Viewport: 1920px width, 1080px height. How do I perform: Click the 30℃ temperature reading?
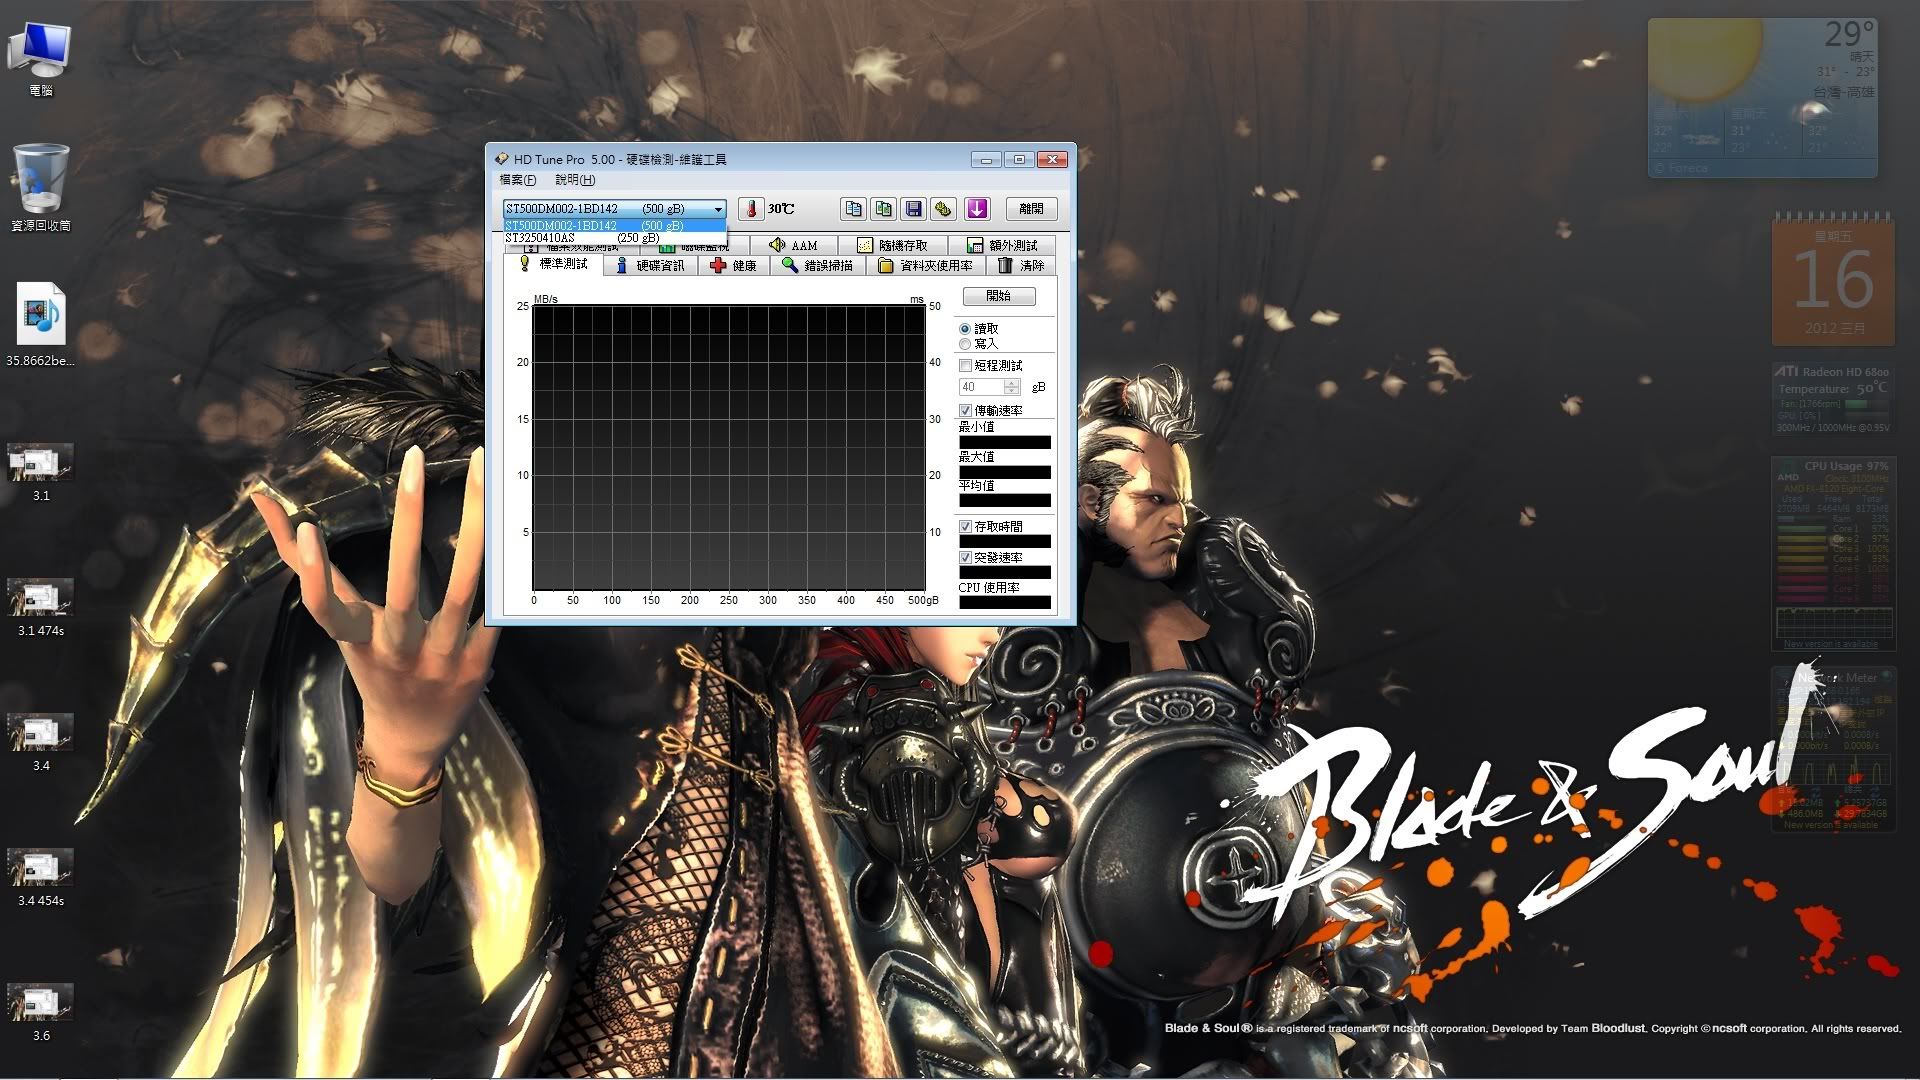[781, 209]
